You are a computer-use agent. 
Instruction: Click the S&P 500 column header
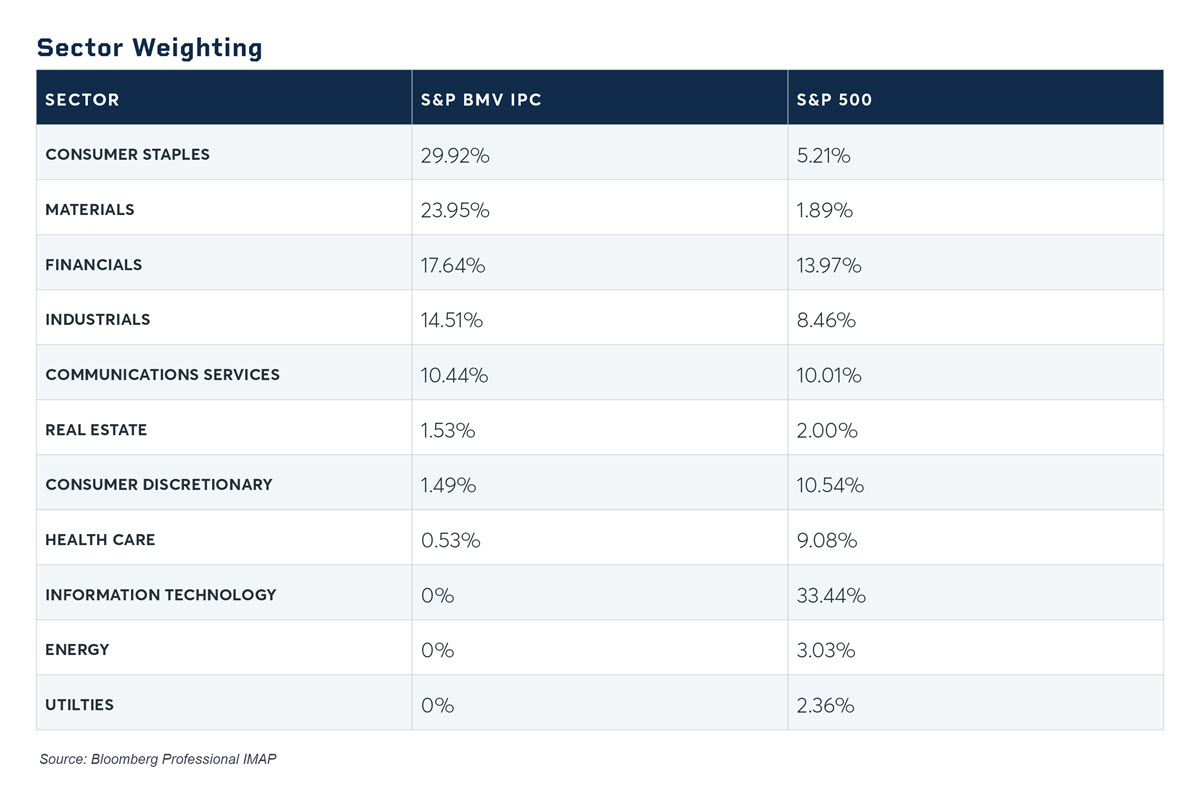pyautogui.click(x=834, y=100)
